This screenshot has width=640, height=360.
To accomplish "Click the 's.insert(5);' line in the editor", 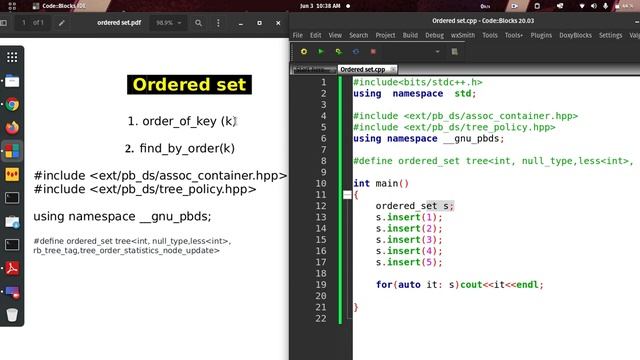I will [x=409, y=262].
